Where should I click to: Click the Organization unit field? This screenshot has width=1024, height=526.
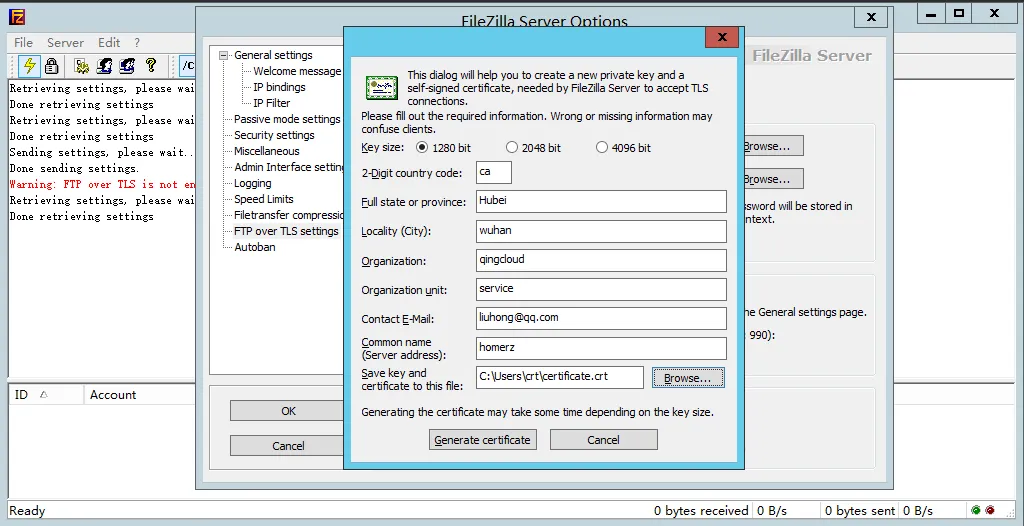tap(601, 289)
